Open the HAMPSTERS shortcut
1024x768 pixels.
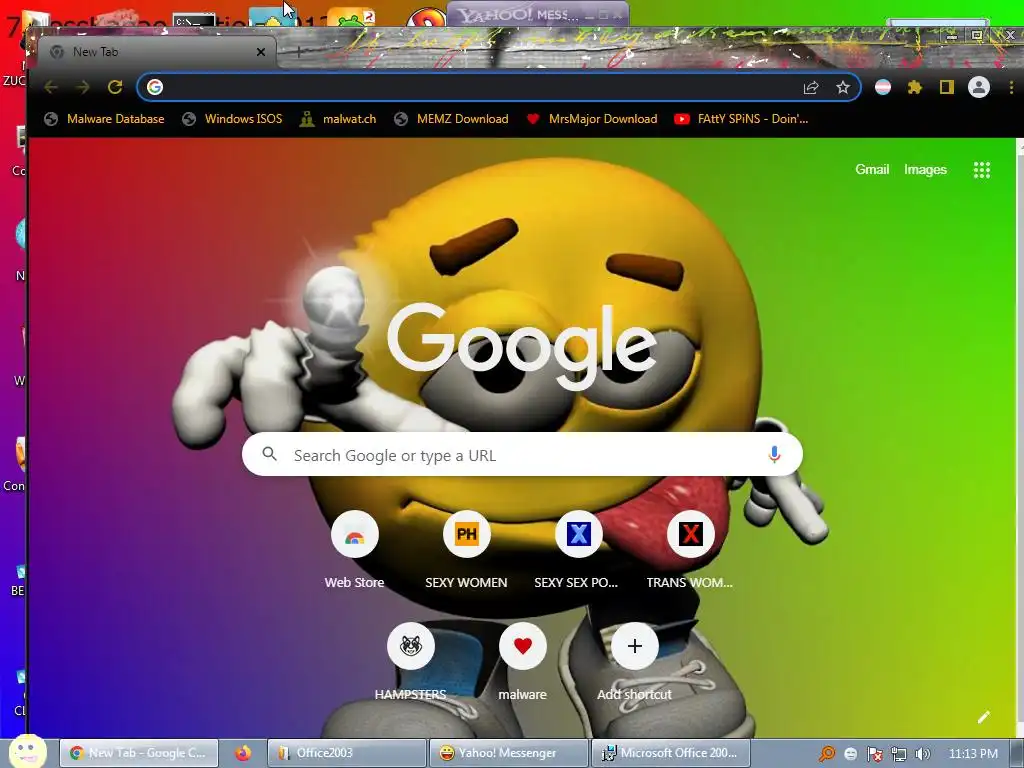point(411,662)
